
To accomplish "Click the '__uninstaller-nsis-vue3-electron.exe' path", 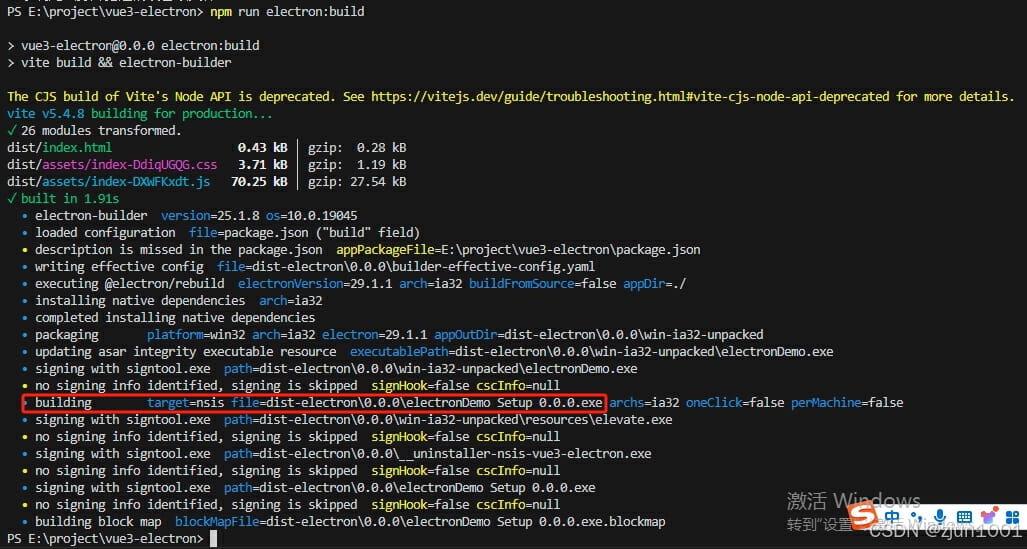I will coord(455,454).
